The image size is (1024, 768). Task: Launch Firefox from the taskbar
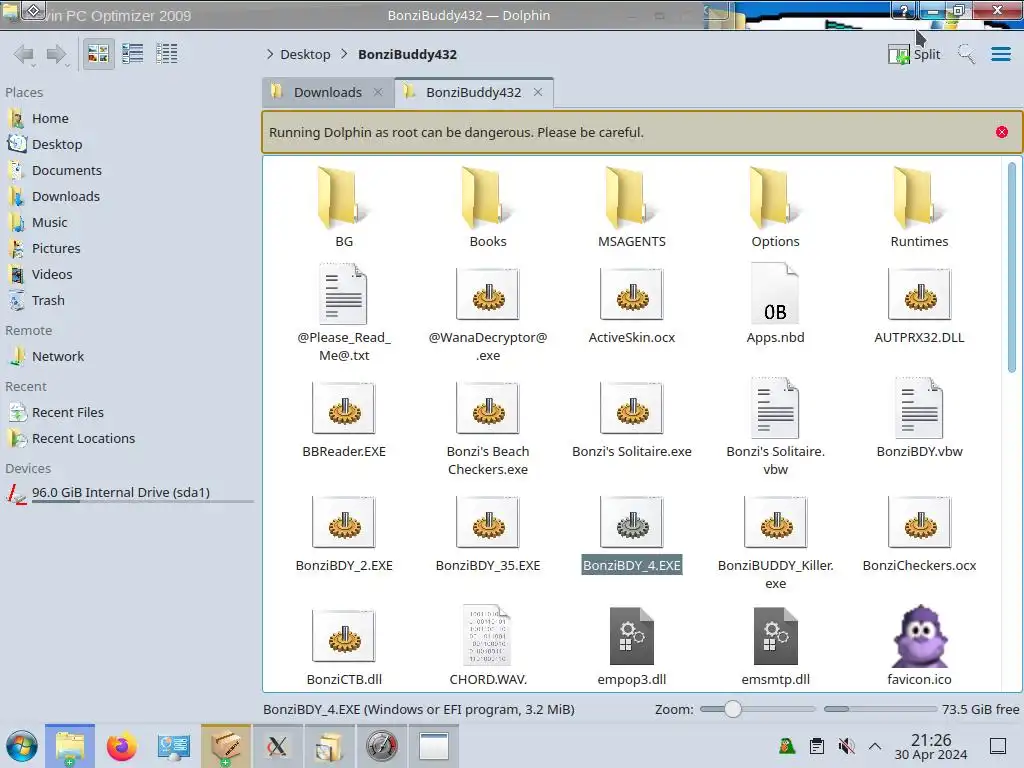click(121, 746)
